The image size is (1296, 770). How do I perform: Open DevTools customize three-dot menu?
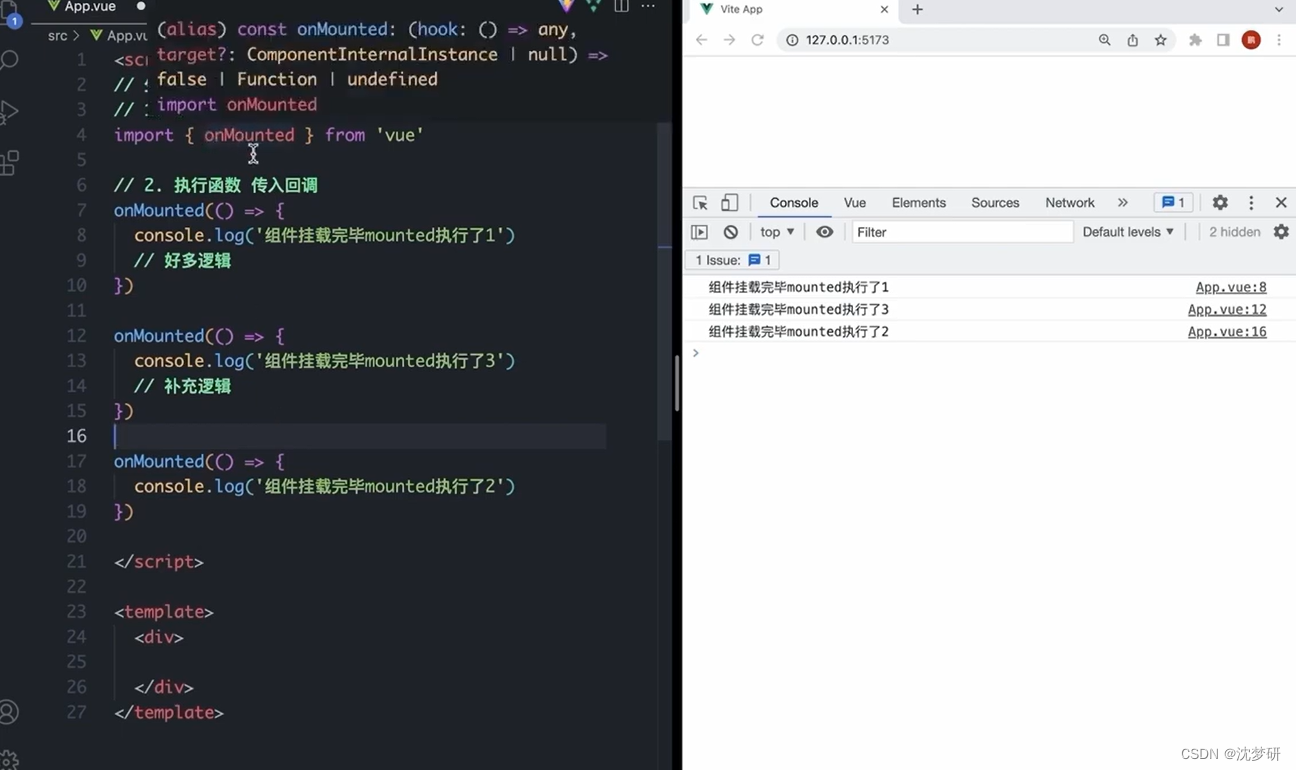click(1251, 202)
